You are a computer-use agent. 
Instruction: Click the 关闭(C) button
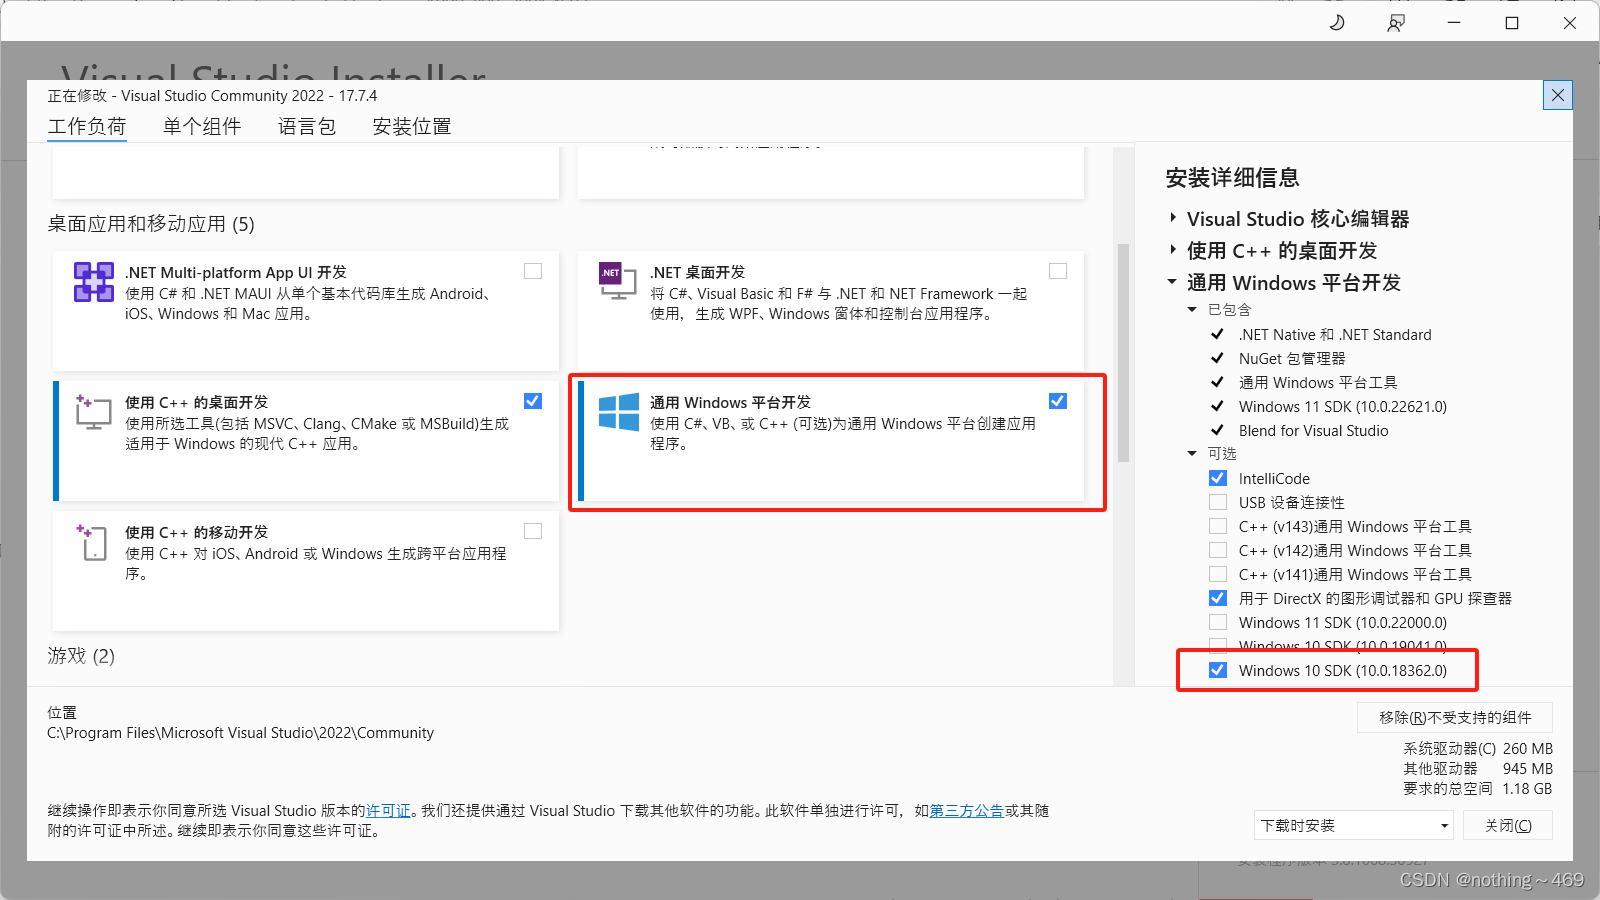1507,825
